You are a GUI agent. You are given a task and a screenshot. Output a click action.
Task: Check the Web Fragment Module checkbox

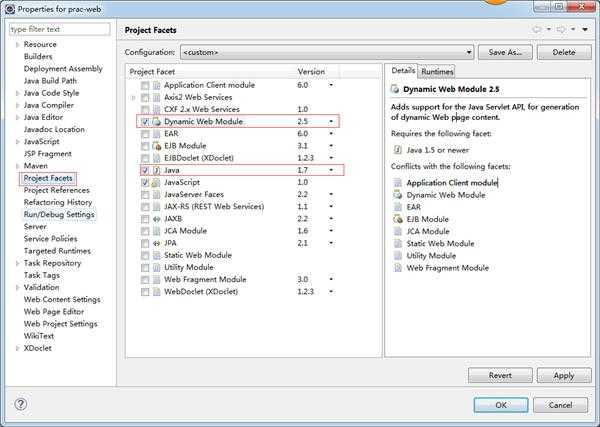point(145,280)
